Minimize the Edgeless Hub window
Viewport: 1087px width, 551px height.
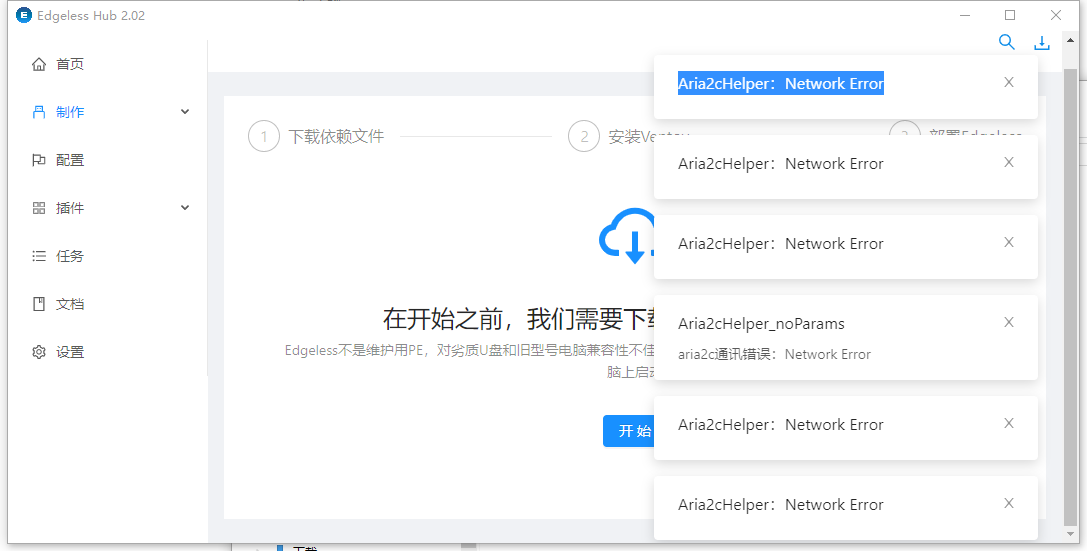pyautogui.click(x=964, y=15)
